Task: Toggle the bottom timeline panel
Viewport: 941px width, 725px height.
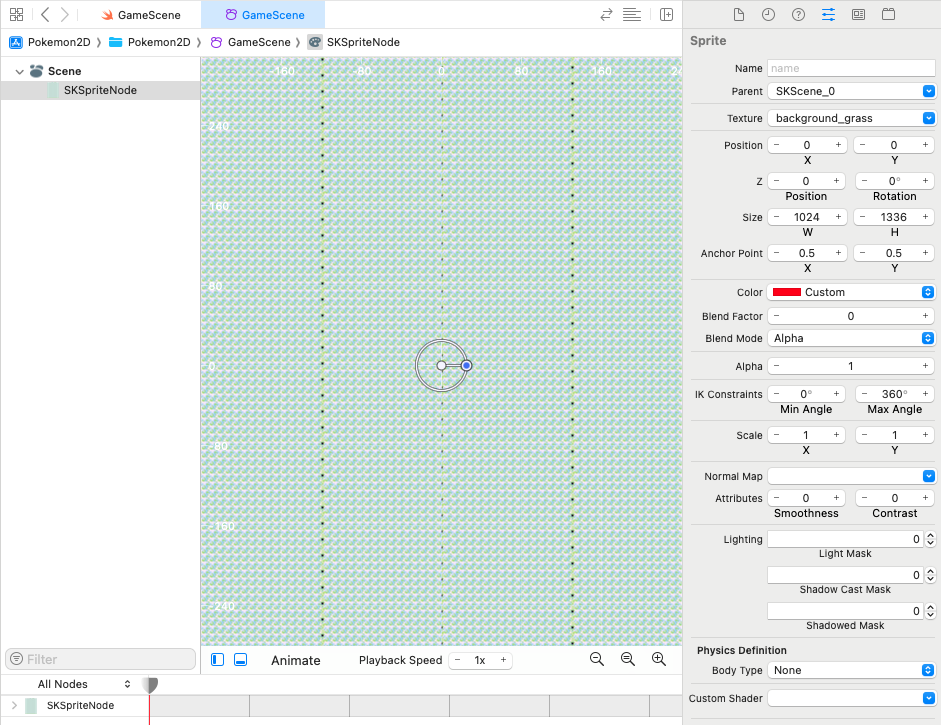Action: coord(241,660)
